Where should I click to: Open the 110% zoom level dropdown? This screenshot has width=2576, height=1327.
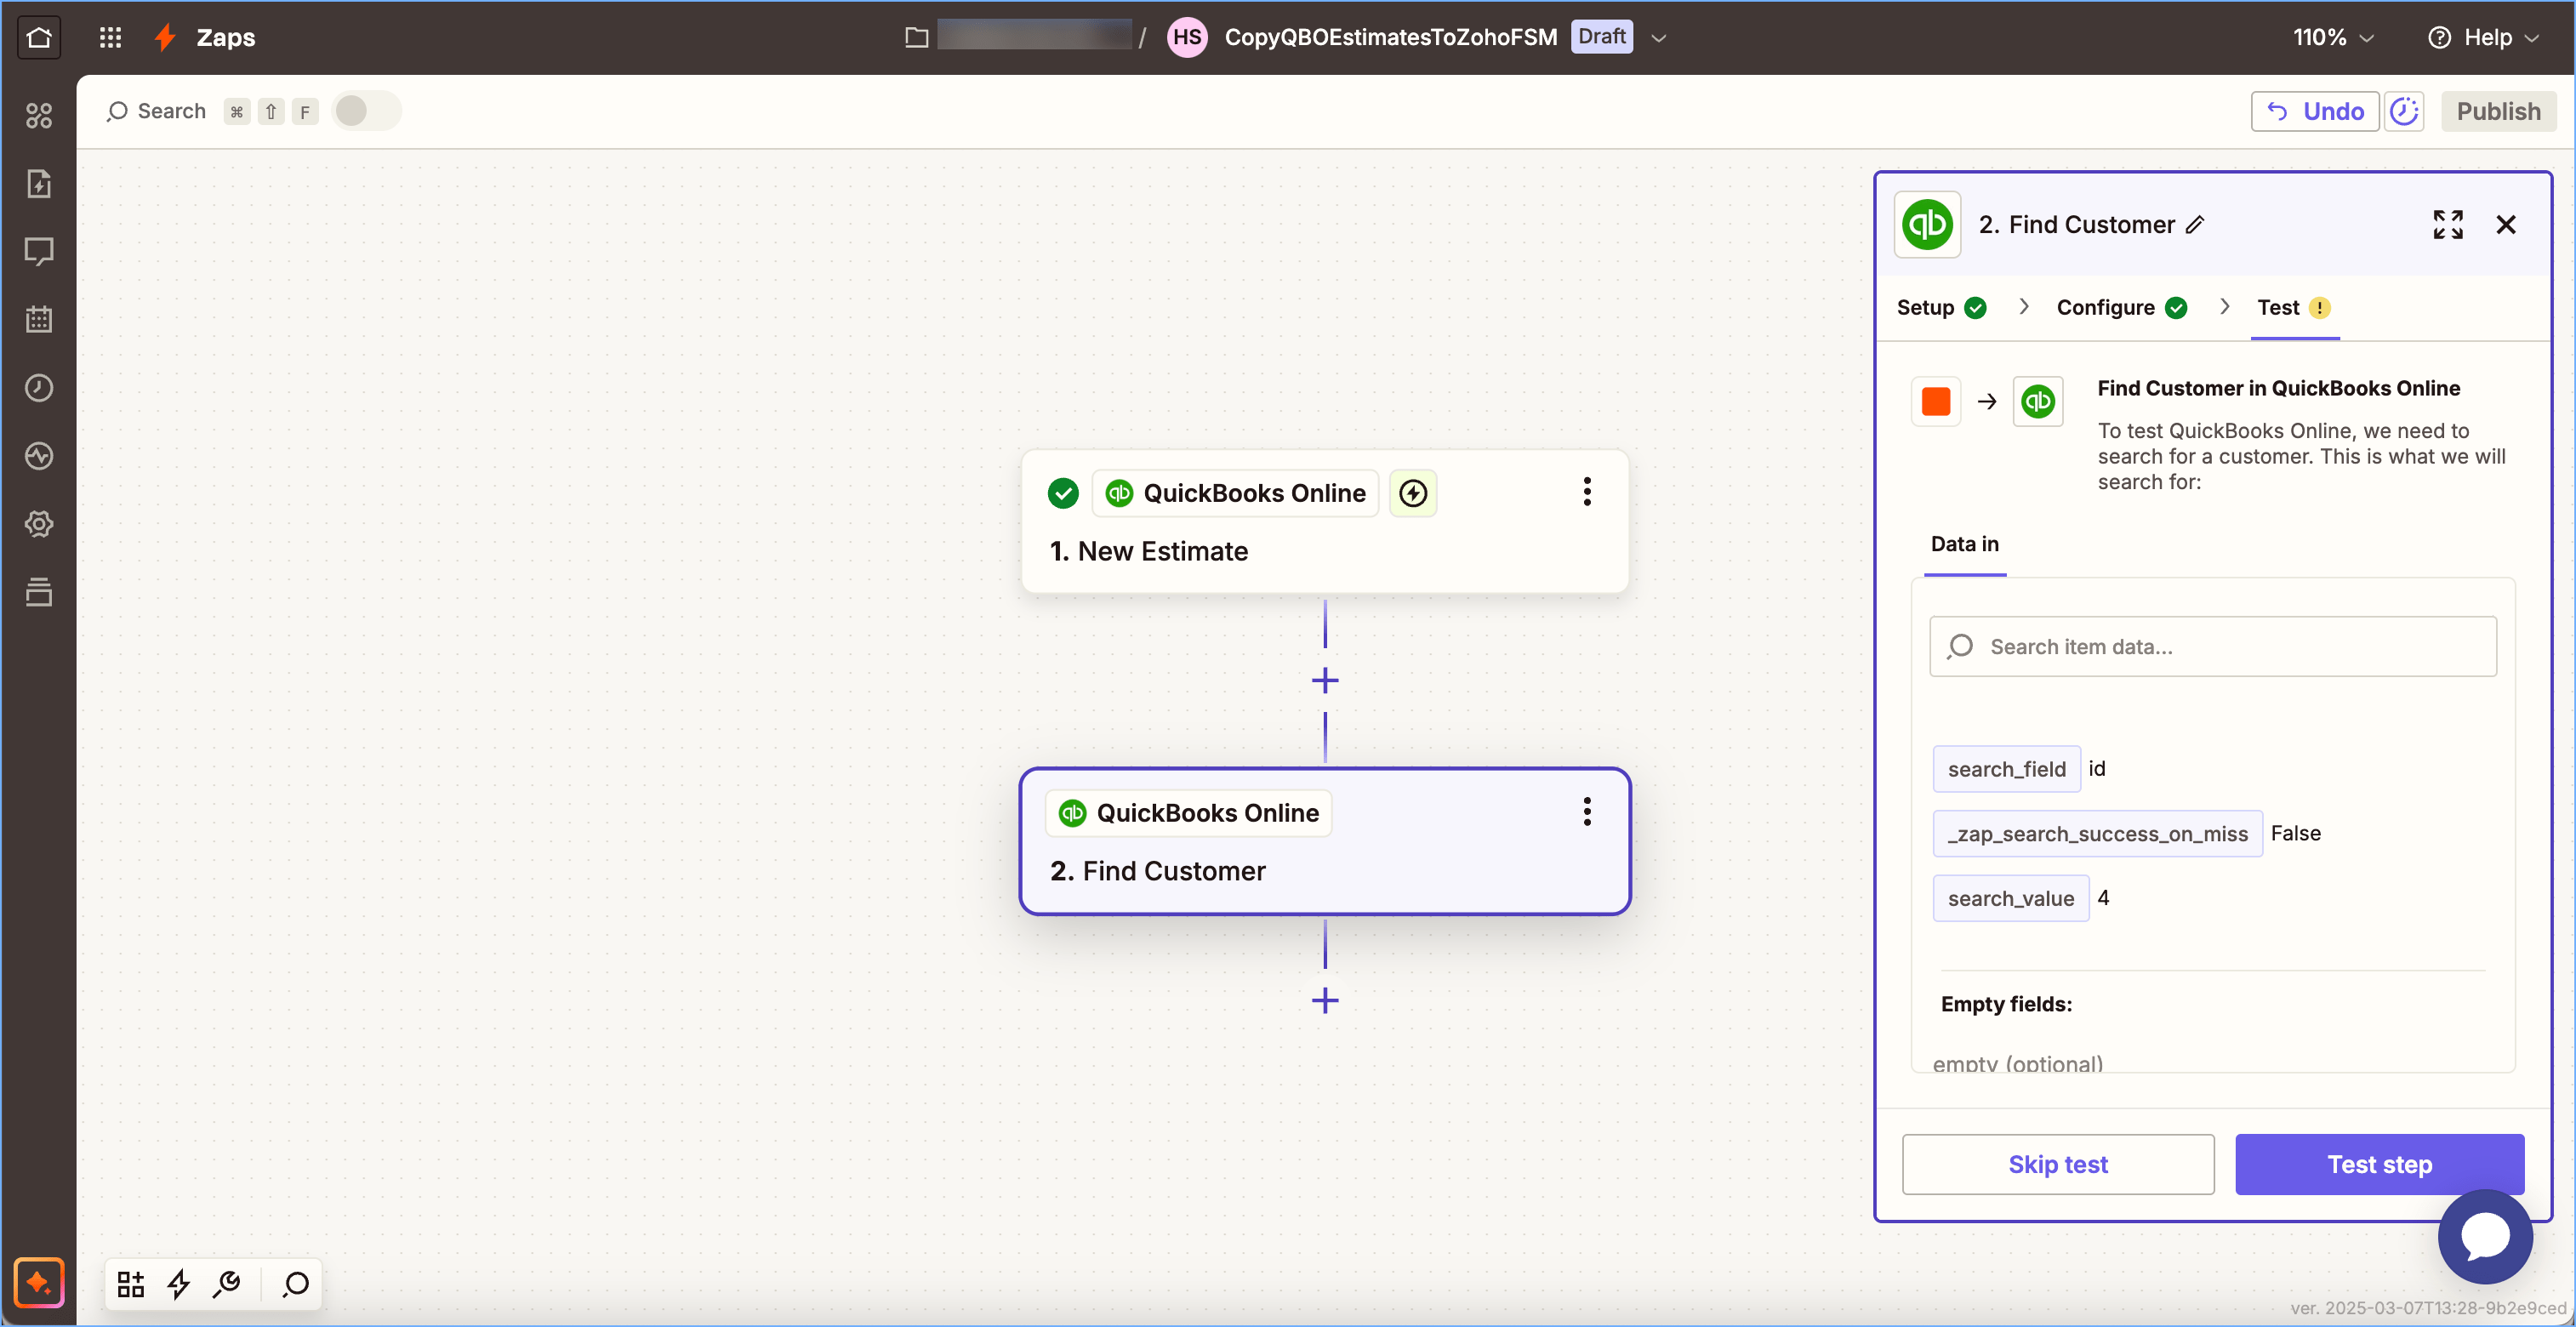pos(2332,38)
